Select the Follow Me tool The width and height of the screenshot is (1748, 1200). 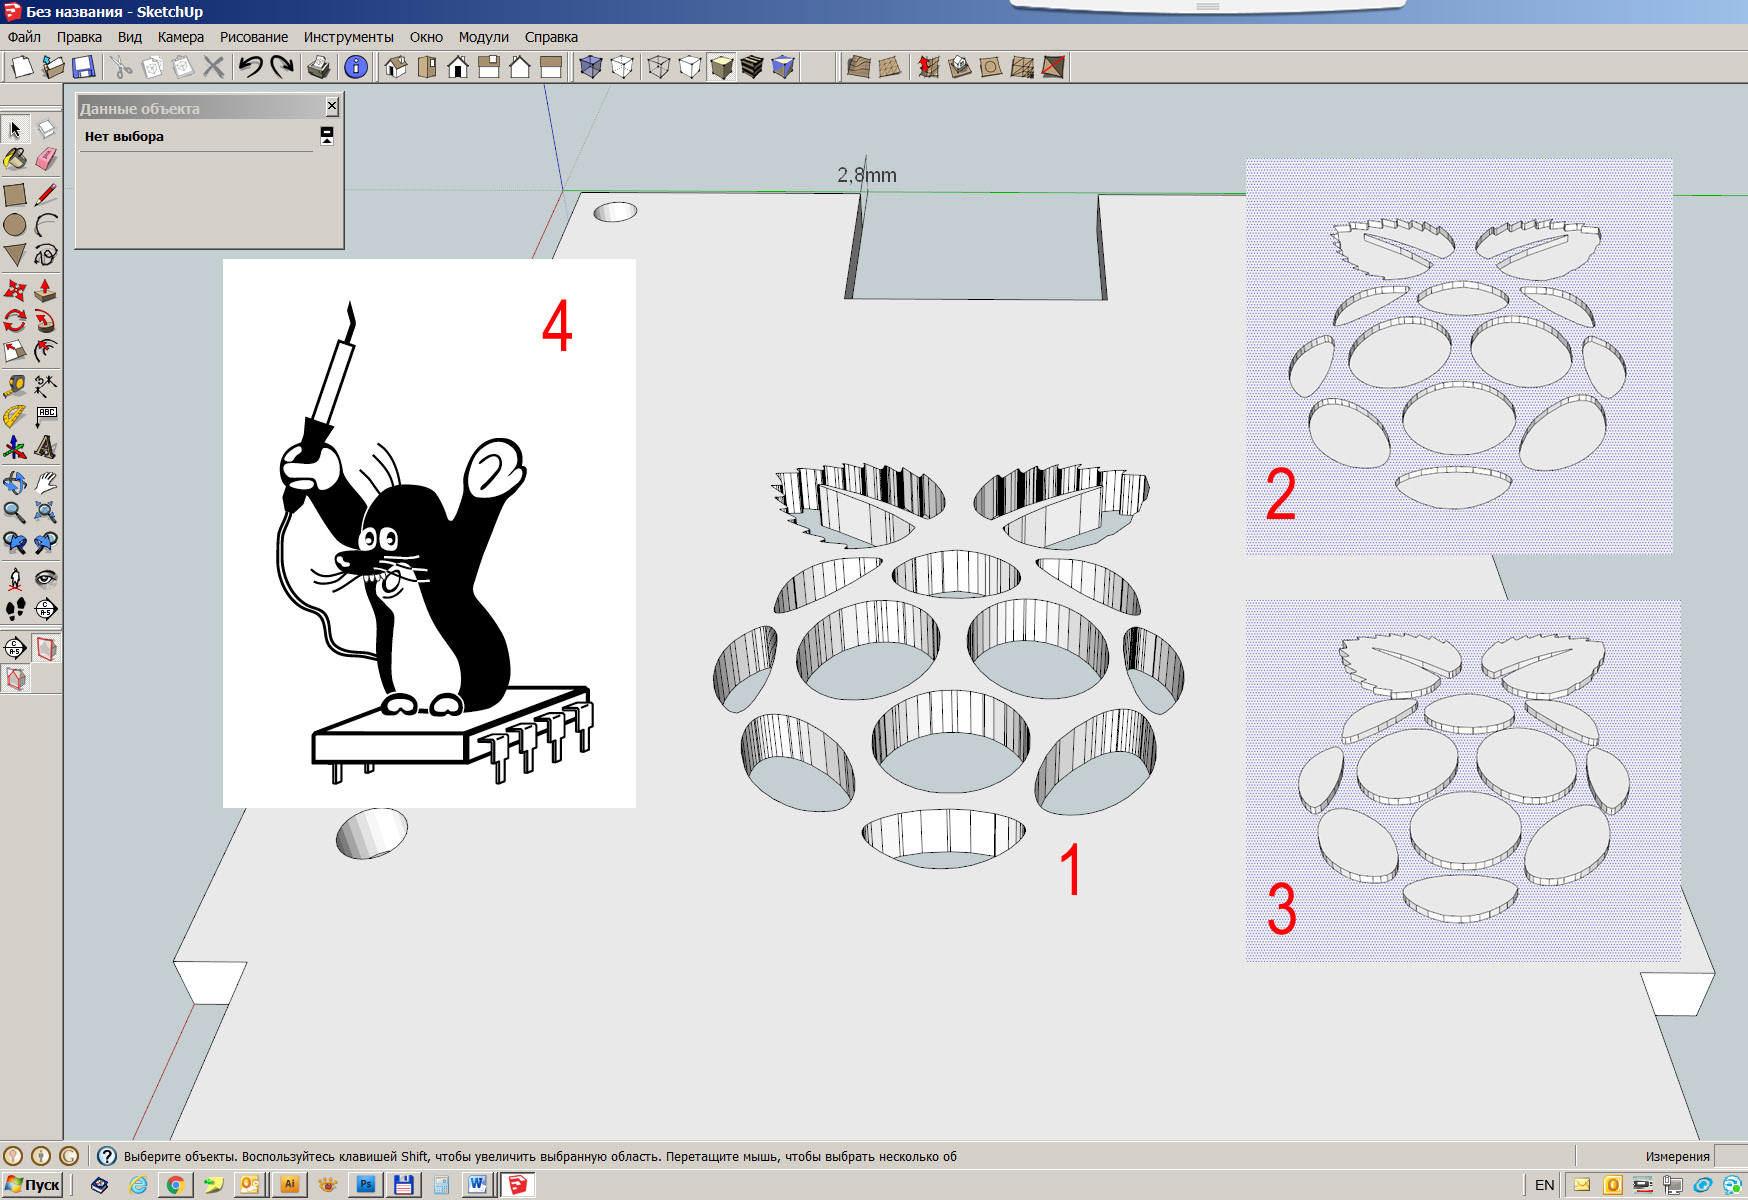[46, 321]
